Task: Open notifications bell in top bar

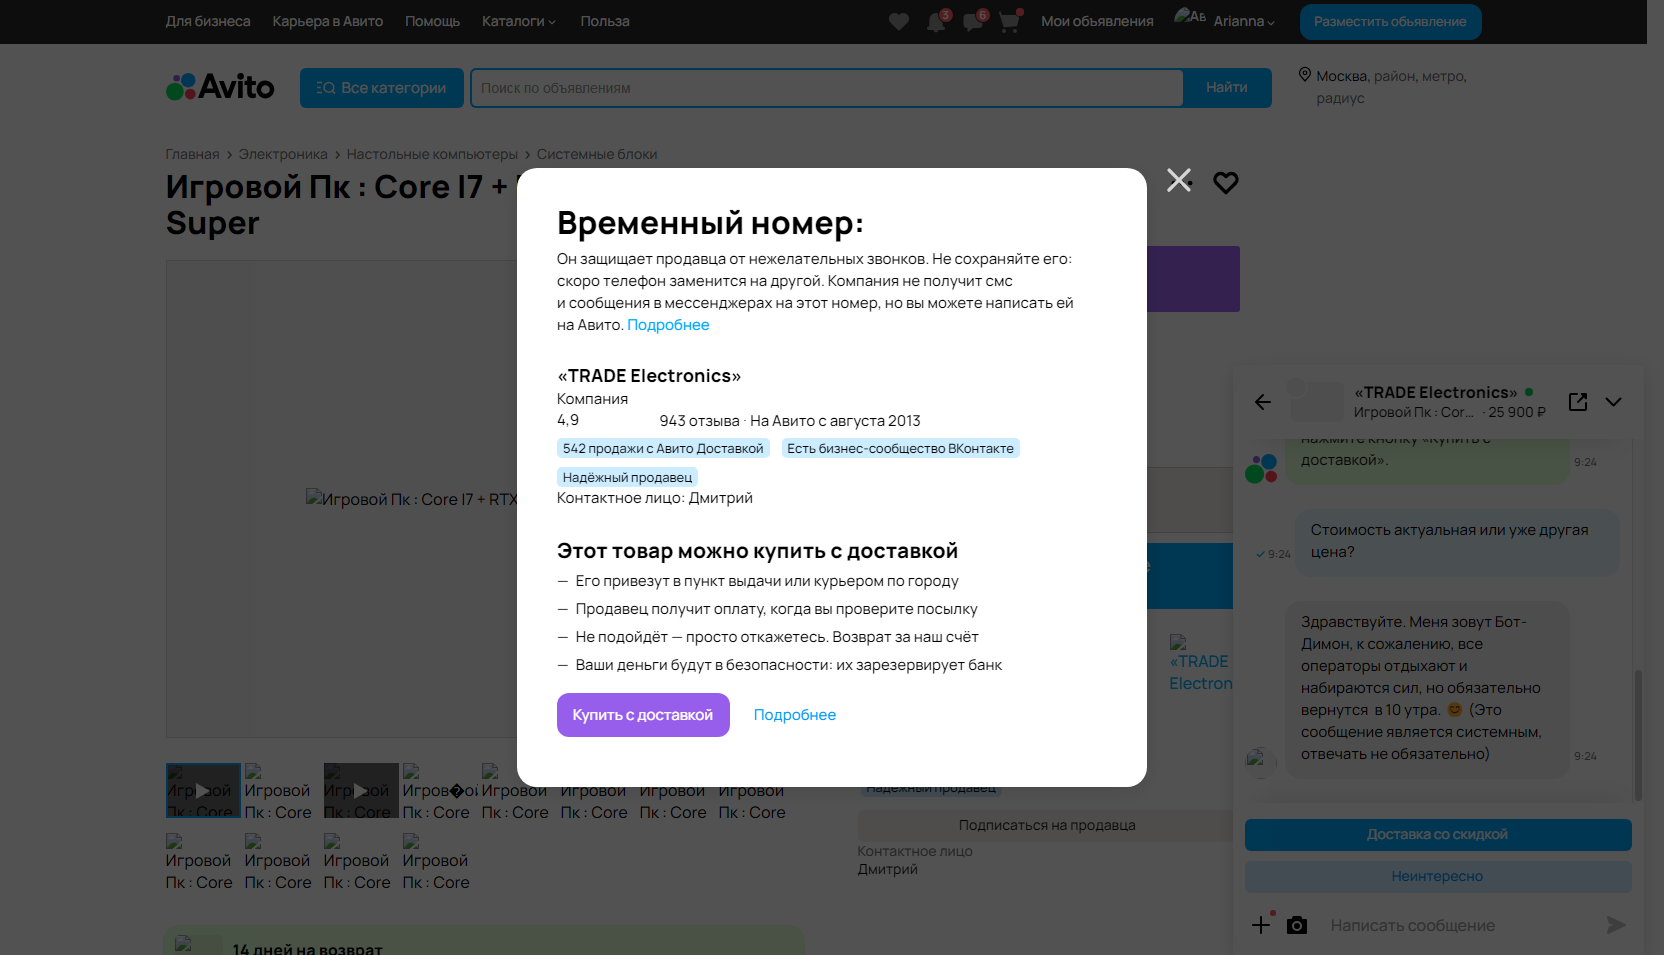Action: pos(936,22)
